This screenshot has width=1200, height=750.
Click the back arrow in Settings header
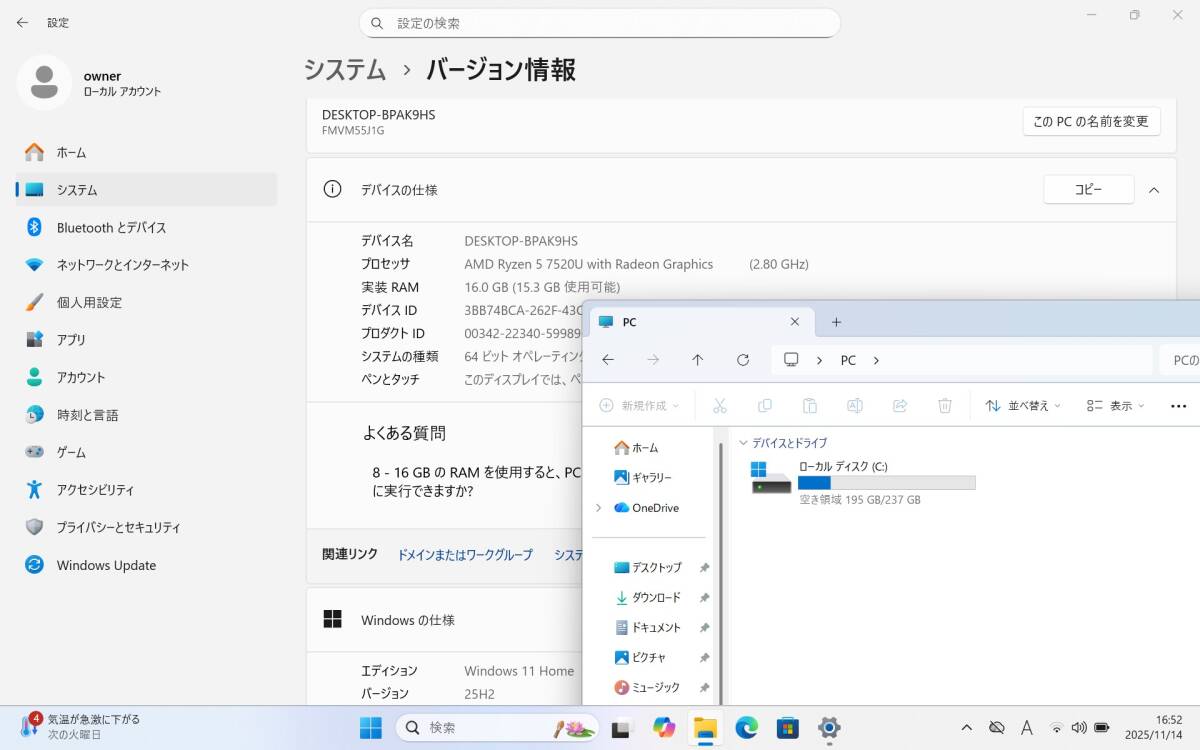pos(22,22)
